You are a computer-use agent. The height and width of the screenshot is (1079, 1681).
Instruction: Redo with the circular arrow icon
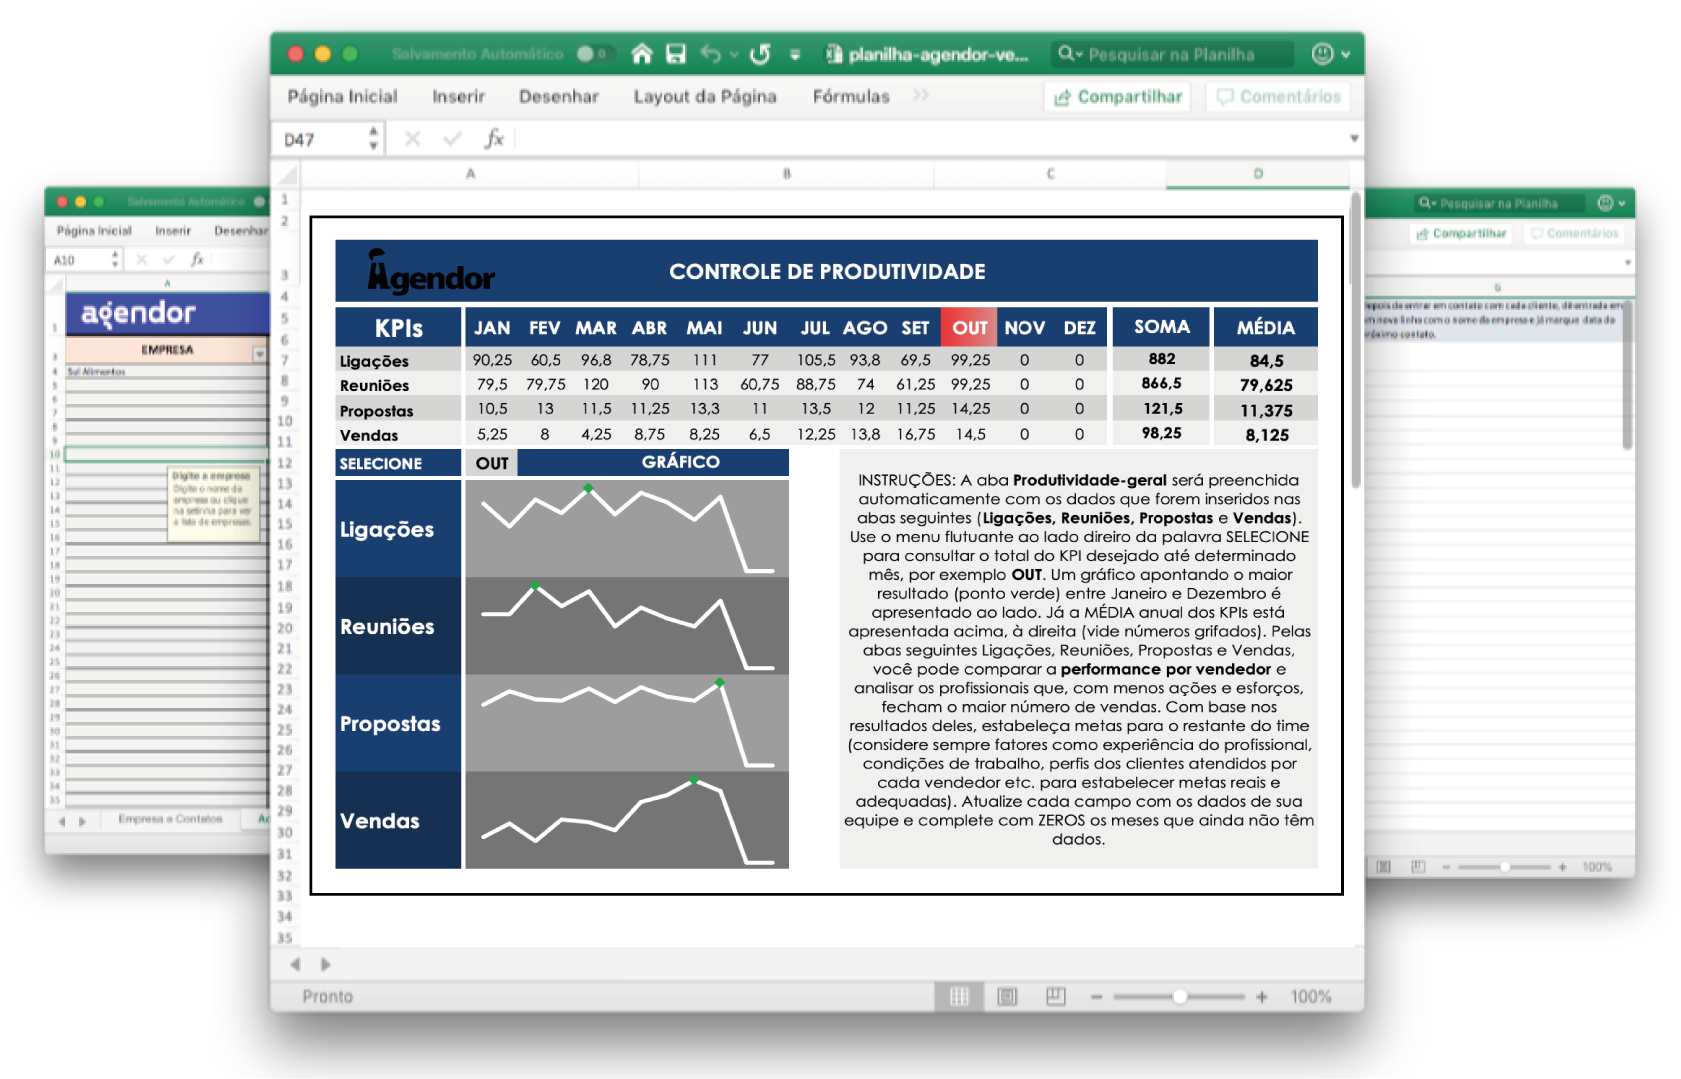coord(760,54)
